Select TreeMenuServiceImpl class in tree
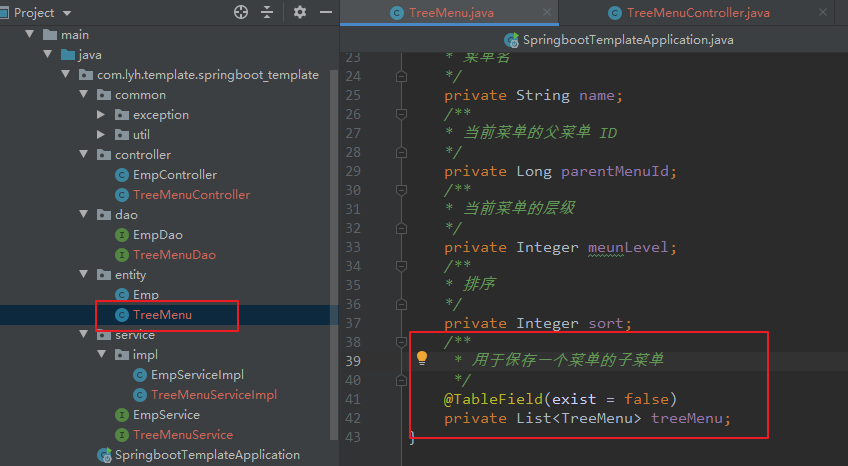The height and width of the screenshot is (466, 848). click(214, 395)
